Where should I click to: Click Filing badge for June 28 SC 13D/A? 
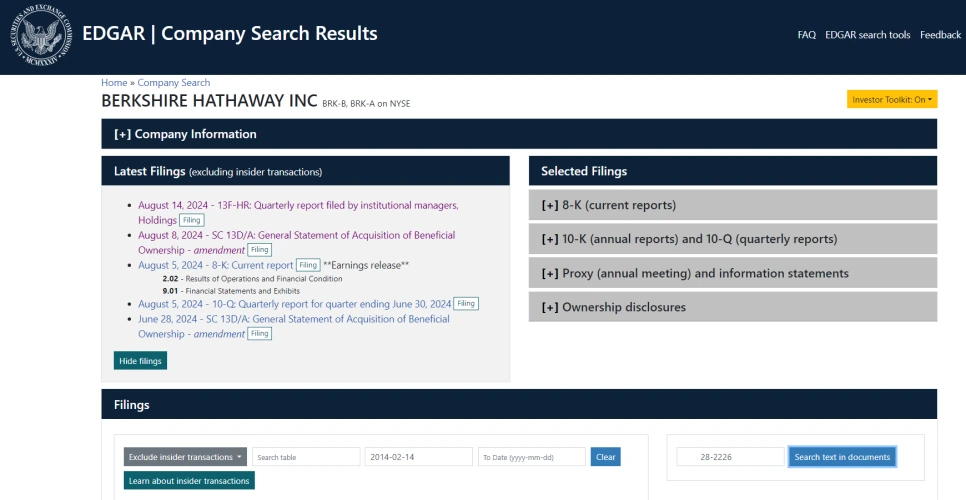pos(259,334)
